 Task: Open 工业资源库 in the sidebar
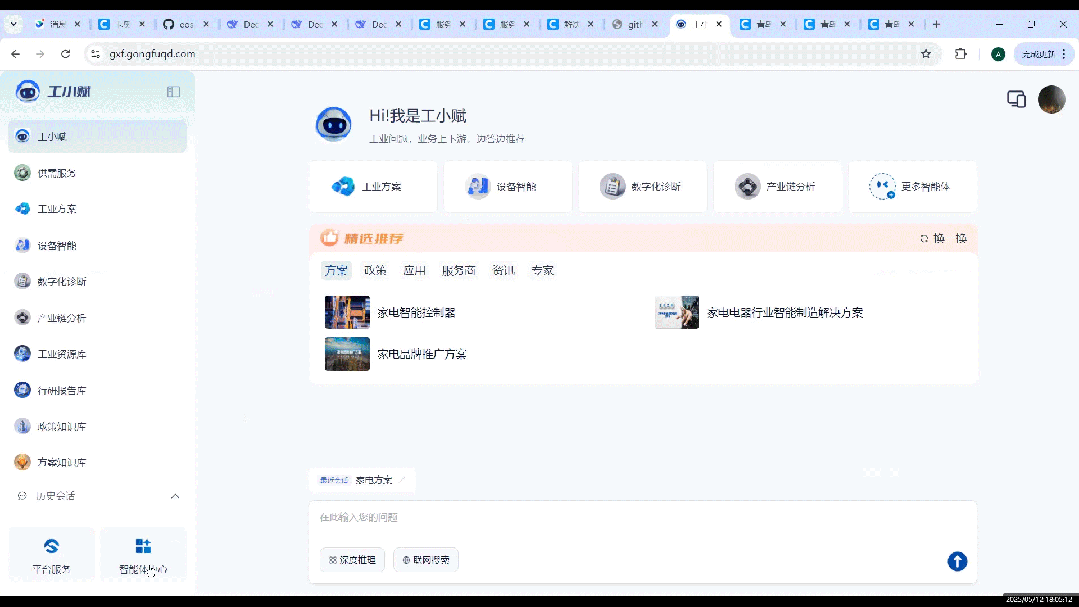click(97, 354)
